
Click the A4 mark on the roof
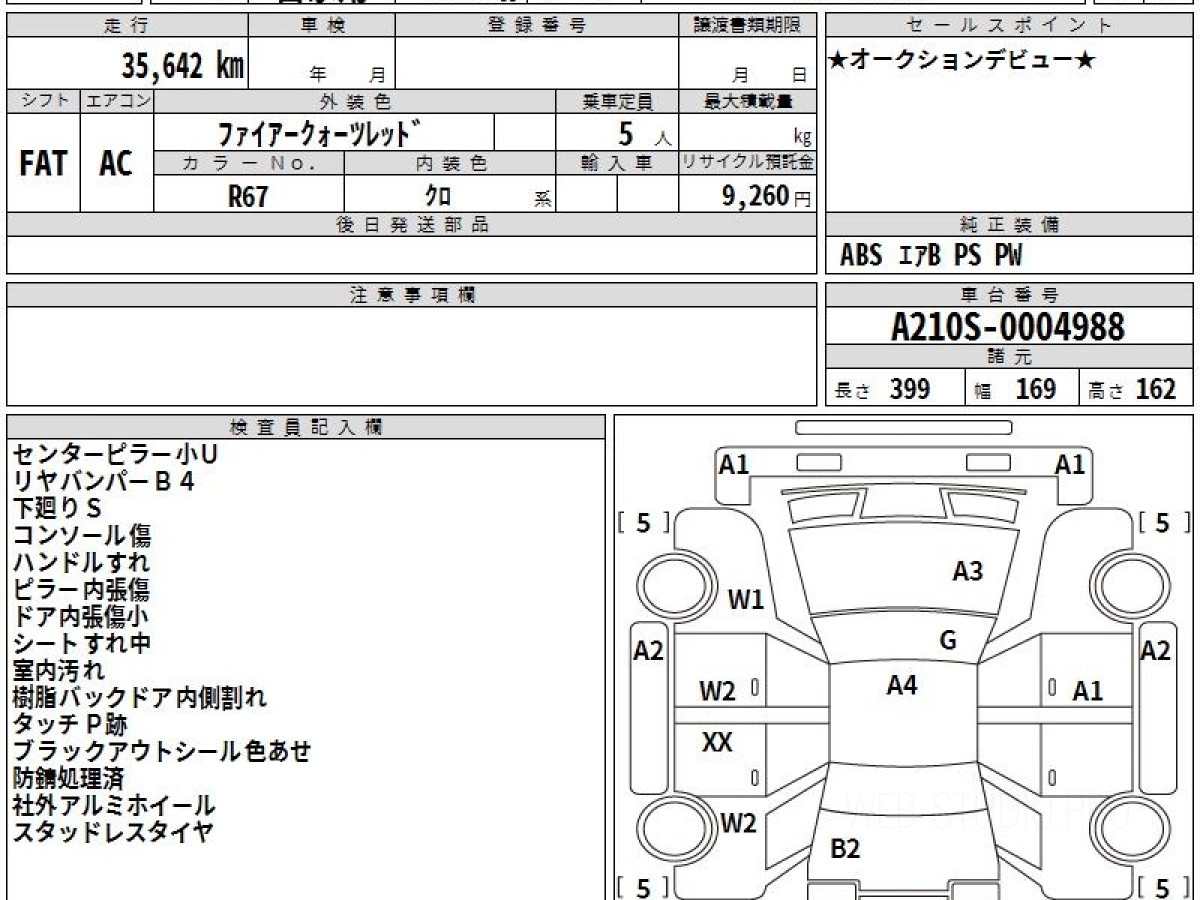(x=902, y=685)
